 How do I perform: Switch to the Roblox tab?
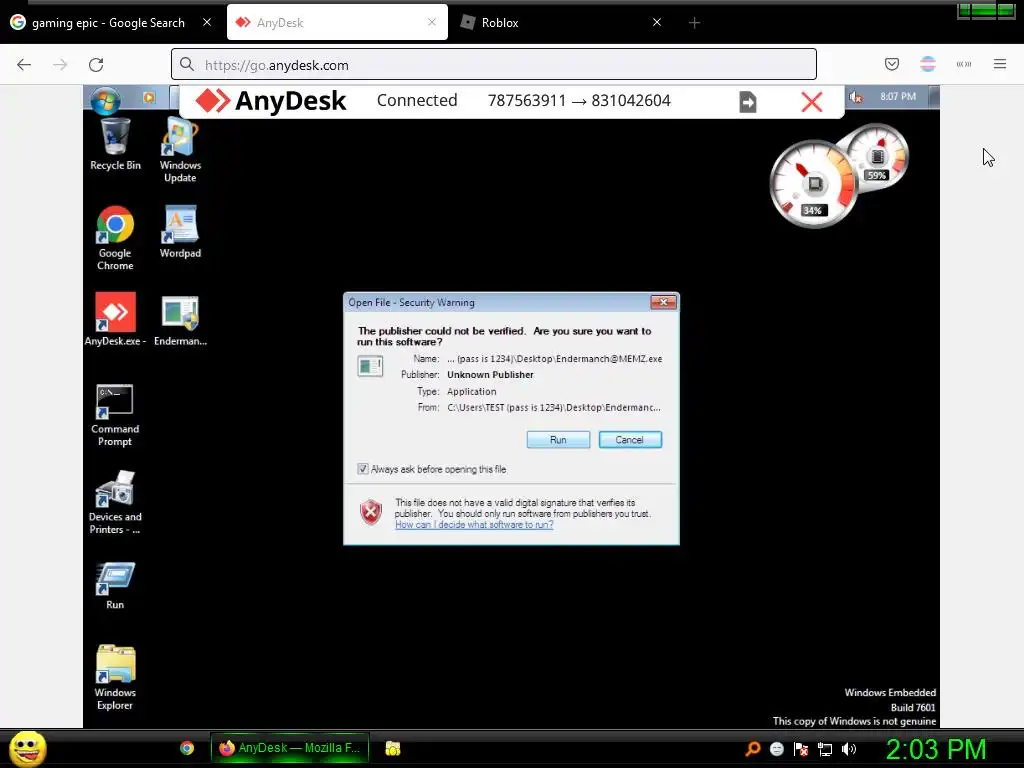[560, 23]
